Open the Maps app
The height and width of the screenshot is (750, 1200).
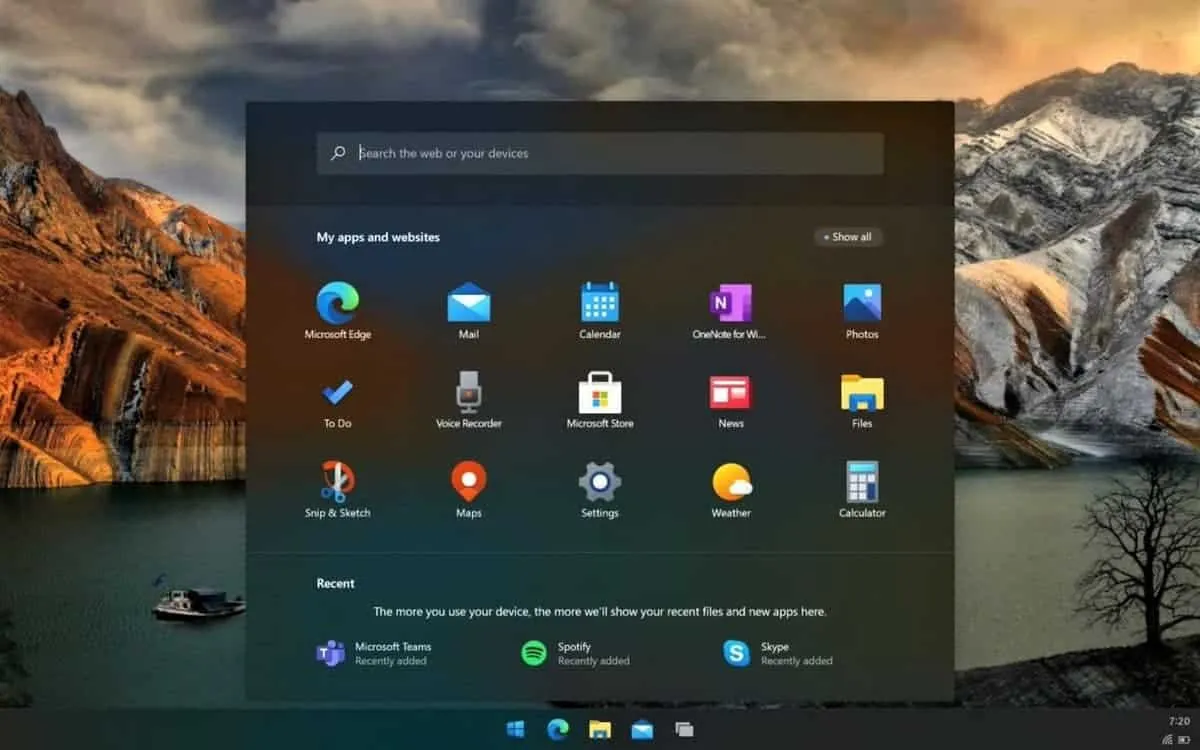point(469,482)
